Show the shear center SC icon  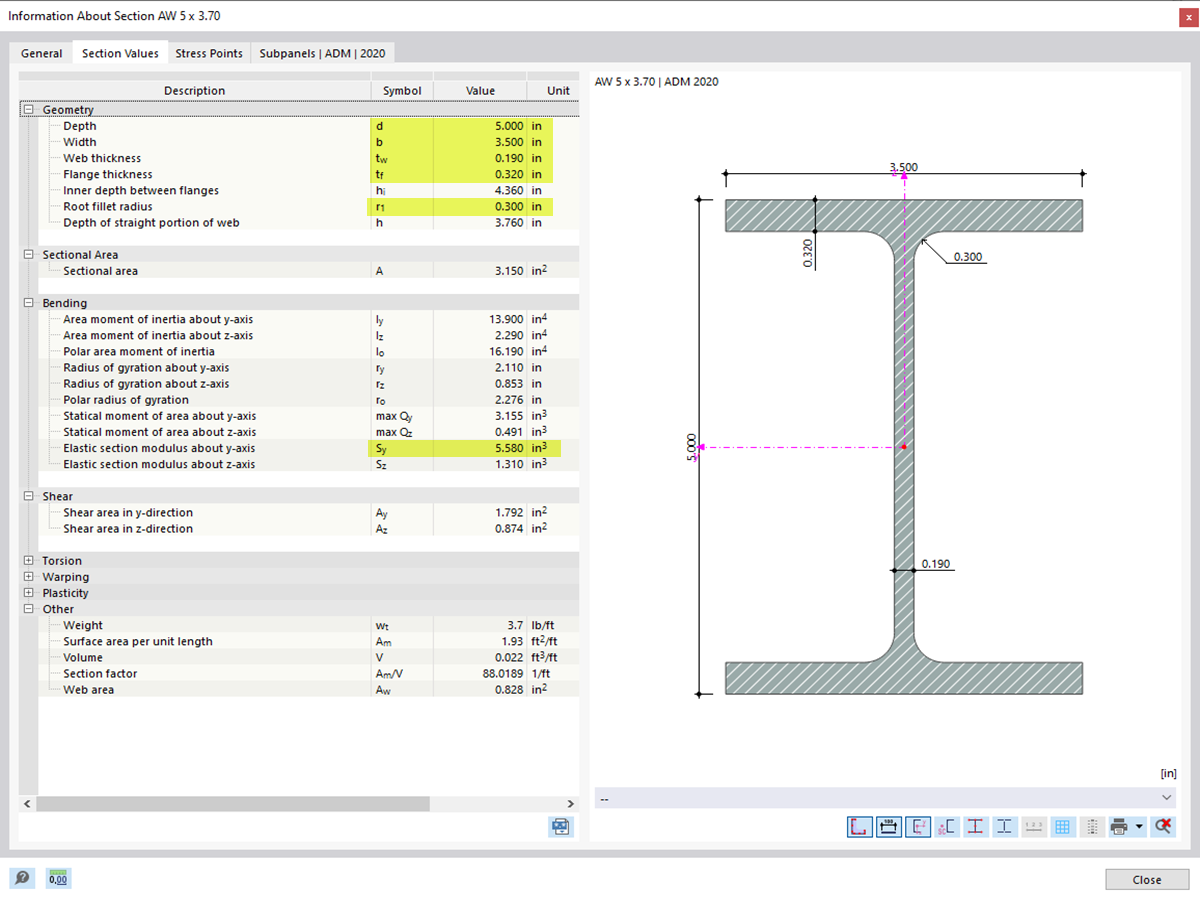pyautogui.click(x=945, y=827)
